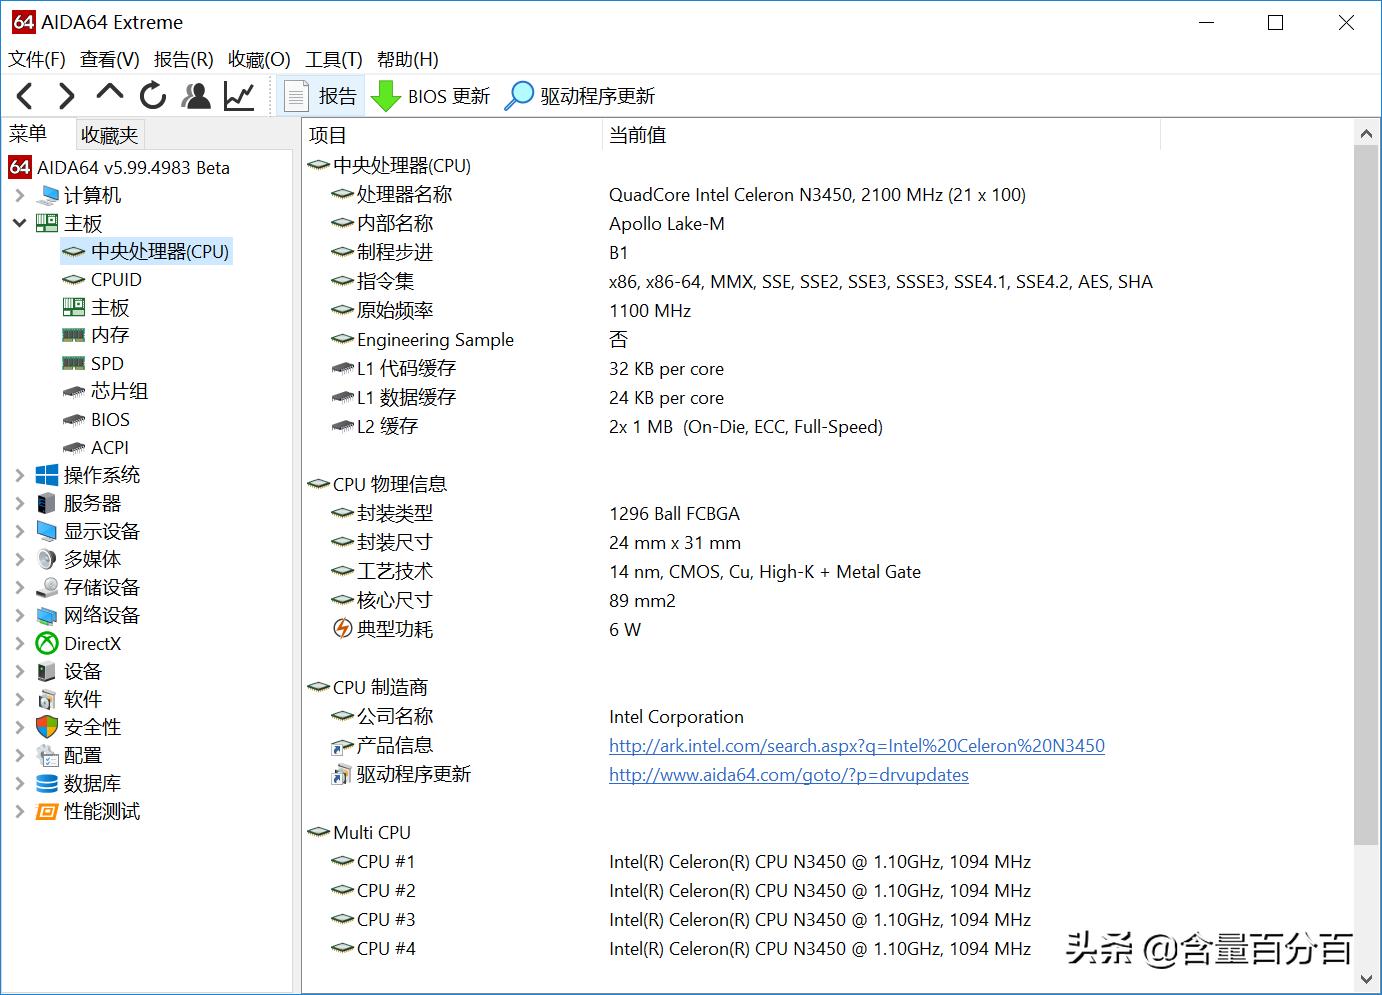The image size is (1382, 995).
Task: Click the vertical scrollbar up arrow
Action: tap(1367, 132)
